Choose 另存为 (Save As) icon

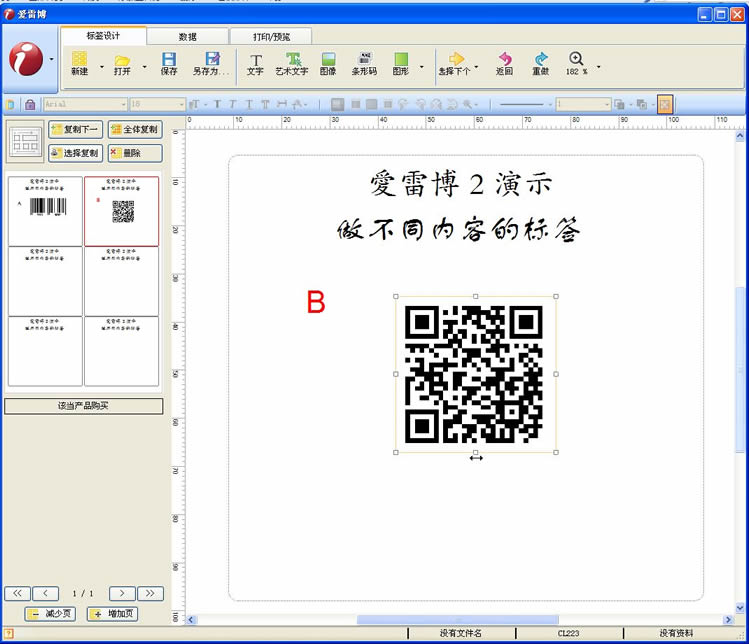[211, 64]
